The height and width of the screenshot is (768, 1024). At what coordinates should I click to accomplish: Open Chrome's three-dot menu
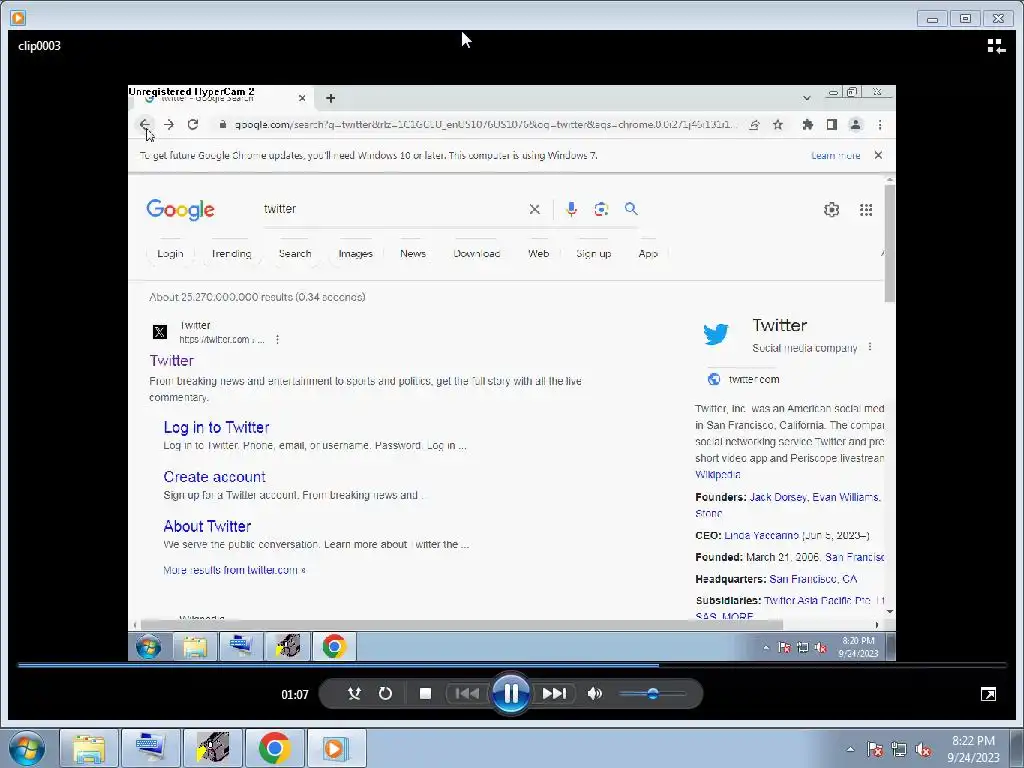[x=880, y=125]
